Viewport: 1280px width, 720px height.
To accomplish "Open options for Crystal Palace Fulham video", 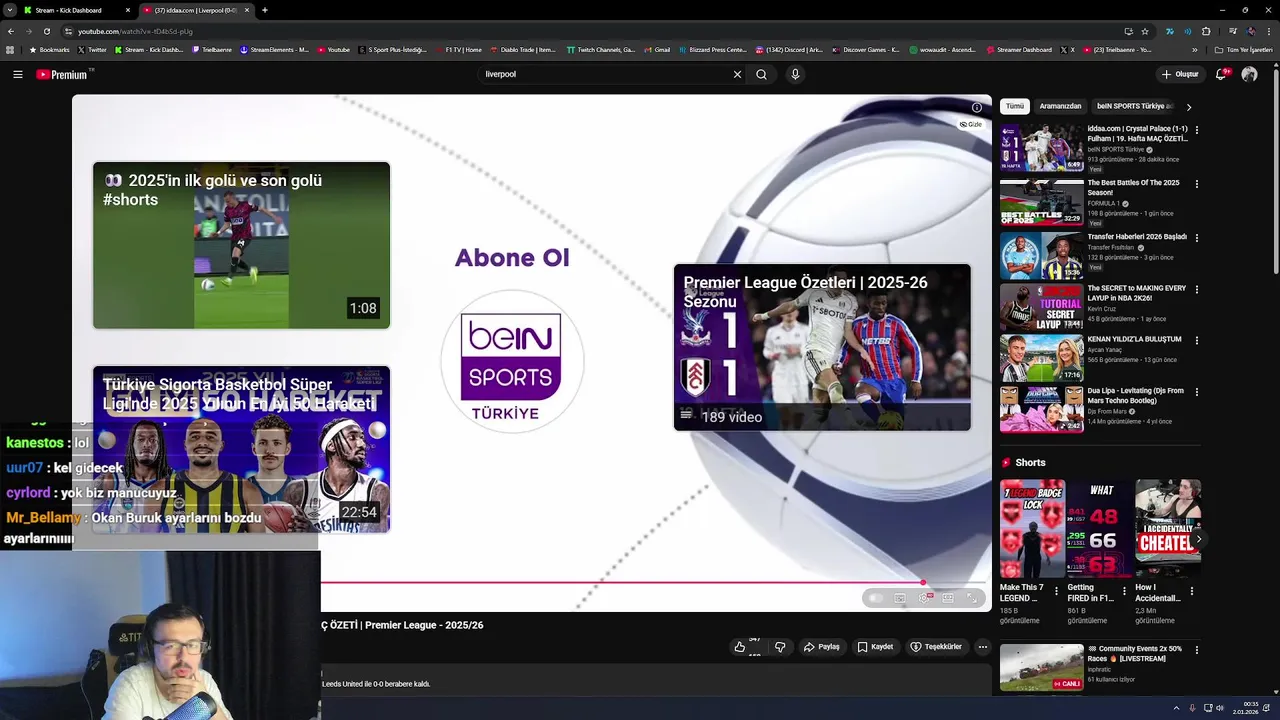I will coord(1197,130).
